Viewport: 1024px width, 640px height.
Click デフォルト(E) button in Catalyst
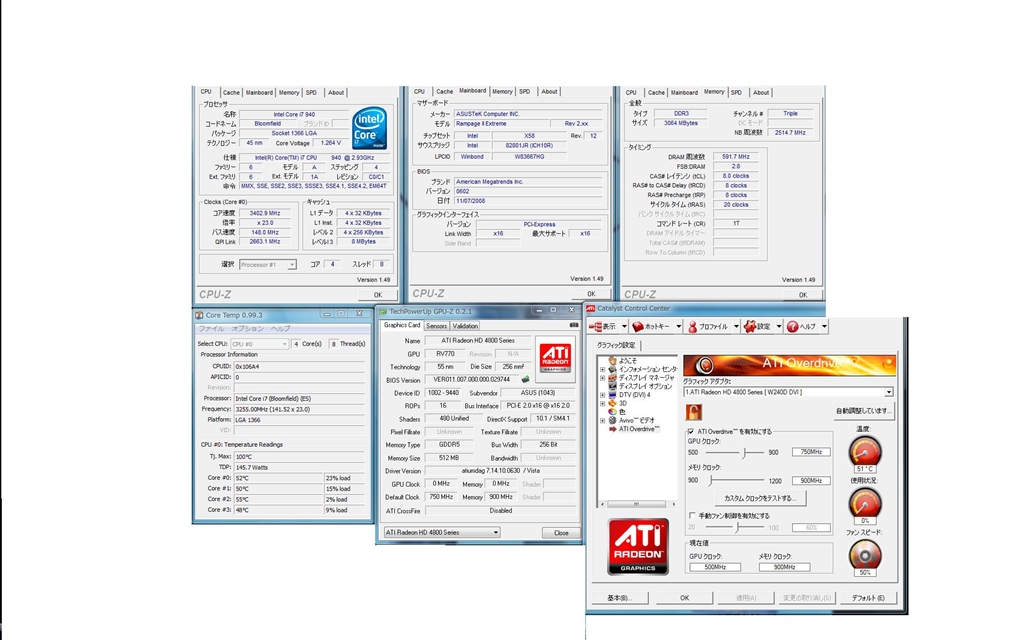[x=868, y=598]
